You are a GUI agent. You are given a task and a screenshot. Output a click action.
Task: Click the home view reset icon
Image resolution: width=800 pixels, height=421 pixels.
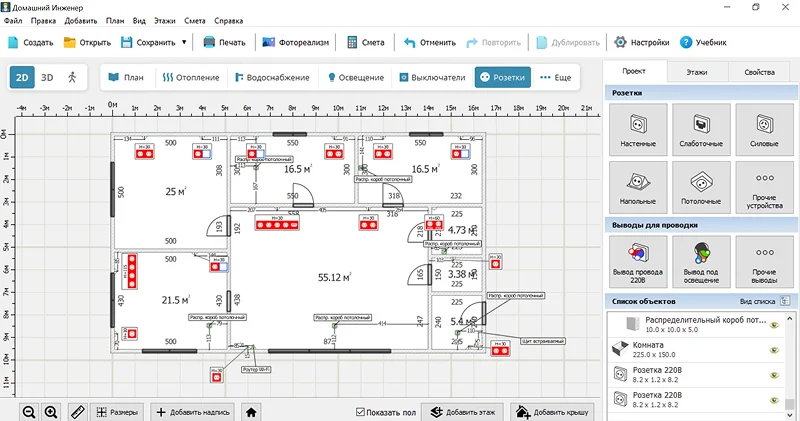[x=252, y=411]
